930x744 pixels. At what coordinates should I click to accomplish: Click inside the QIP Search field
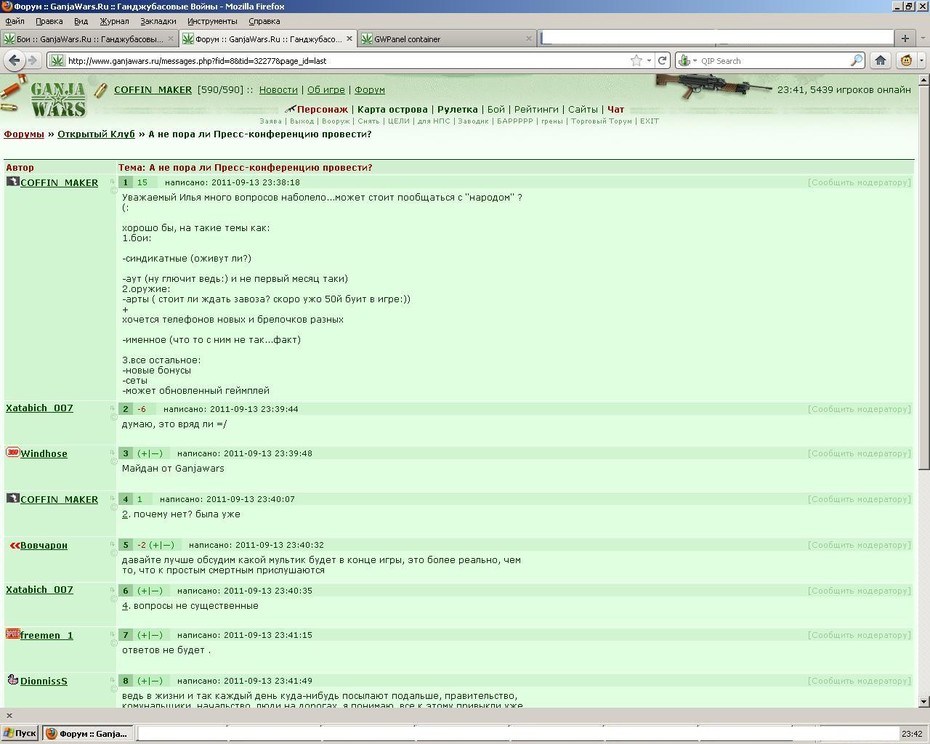[x=774, y=61]
